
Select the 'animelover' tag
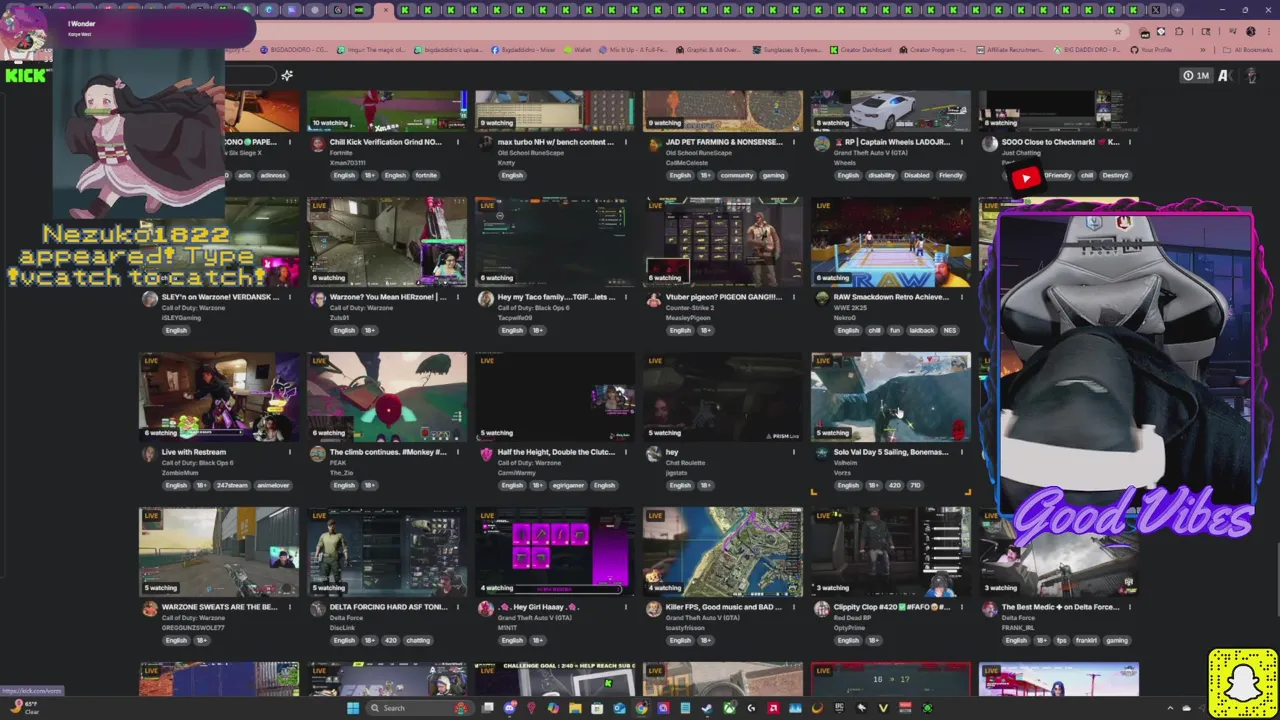[273, 485]
